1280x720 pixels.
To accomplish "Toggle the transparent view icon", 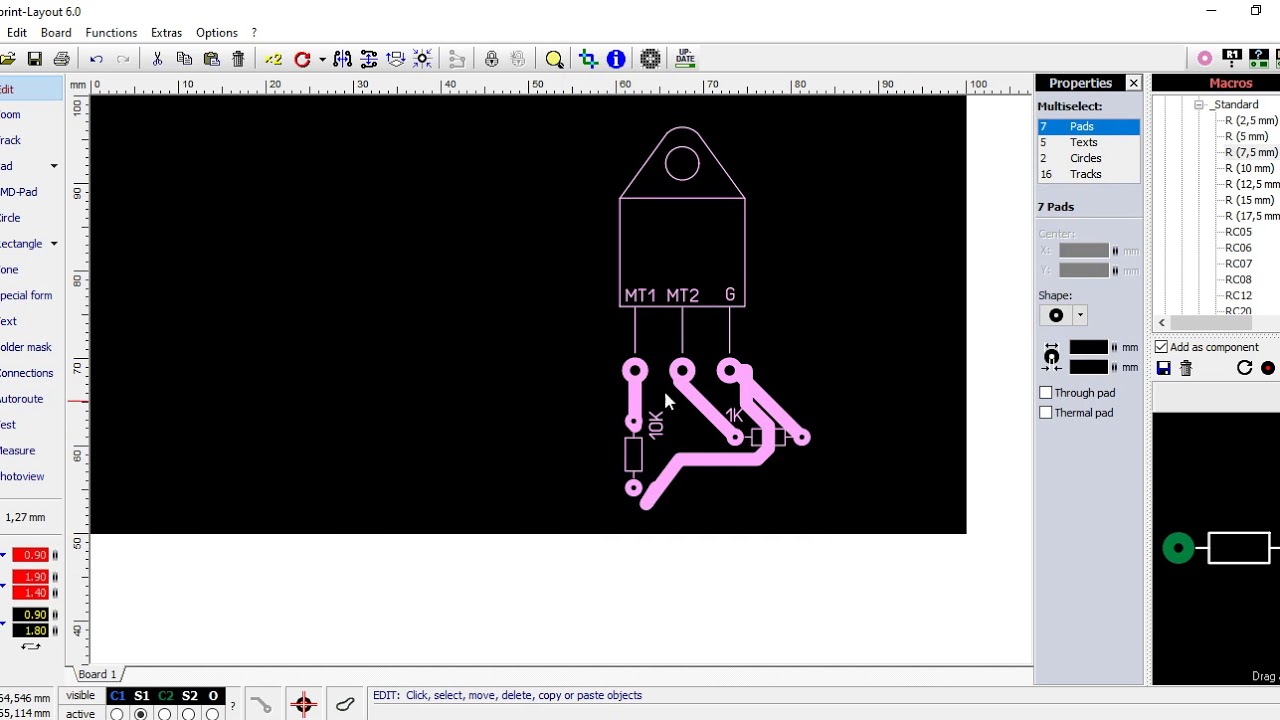I will [x=588, y=59].
